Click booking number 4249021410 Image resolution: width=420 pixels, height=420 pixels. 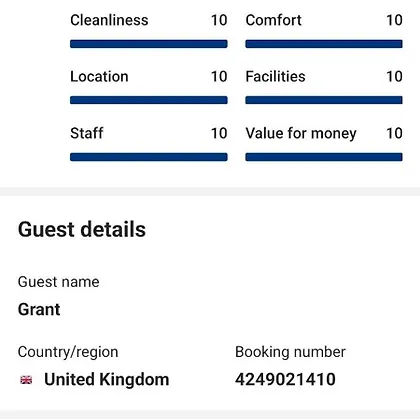click(285, 379)
